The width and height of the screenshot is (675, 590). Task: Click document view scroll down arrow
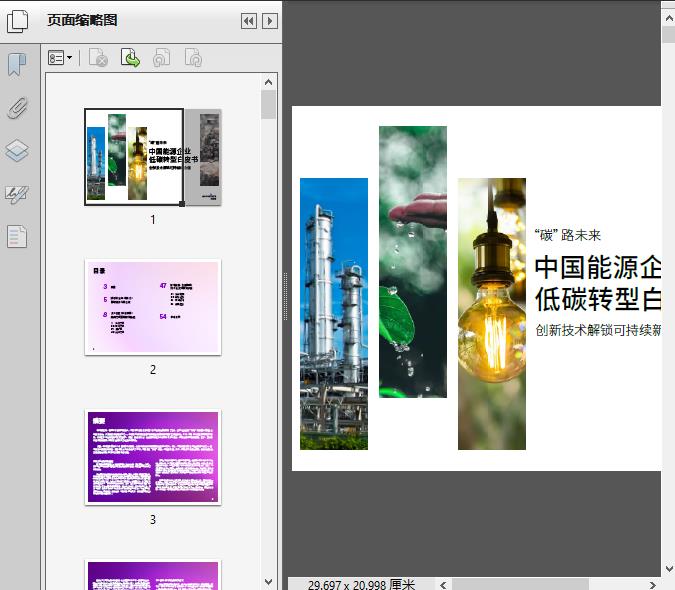point(669,568)
